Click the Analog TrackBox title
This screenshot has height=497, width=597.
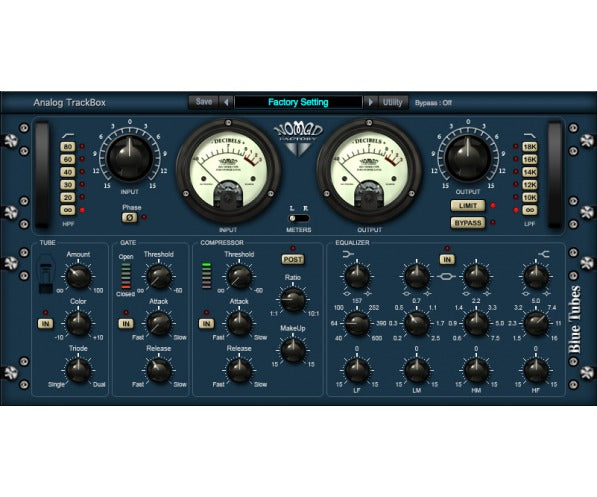coord(69,102)
